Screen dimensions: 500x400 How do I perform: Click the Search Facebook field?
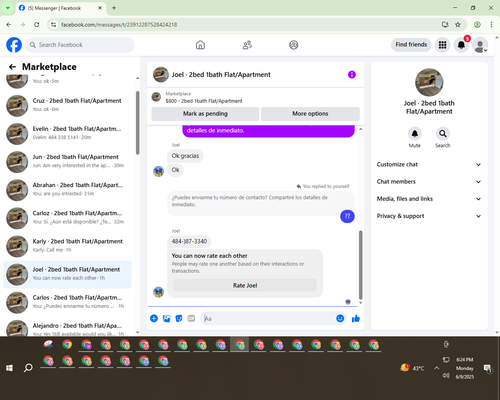click(x=80, y=45)
